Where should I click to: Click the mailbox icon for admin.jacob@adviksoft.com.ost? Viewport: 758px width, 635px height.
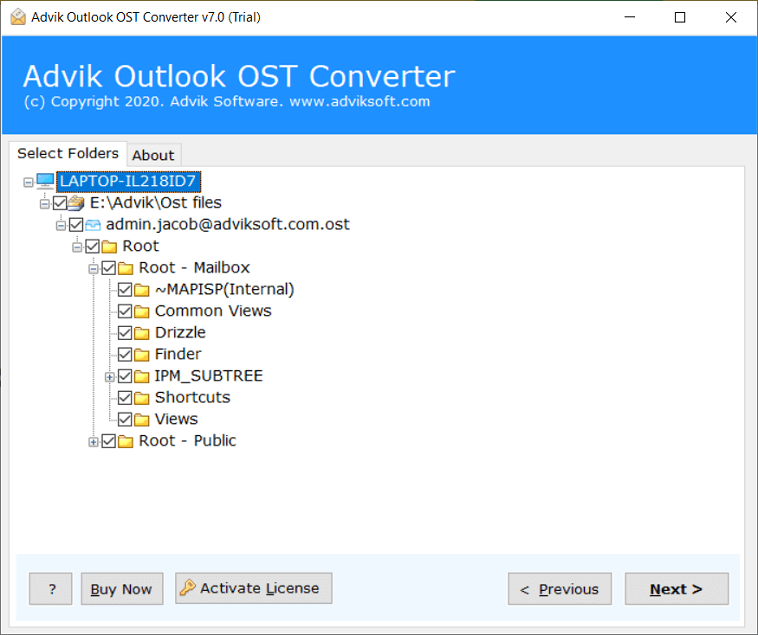point(93,225)
